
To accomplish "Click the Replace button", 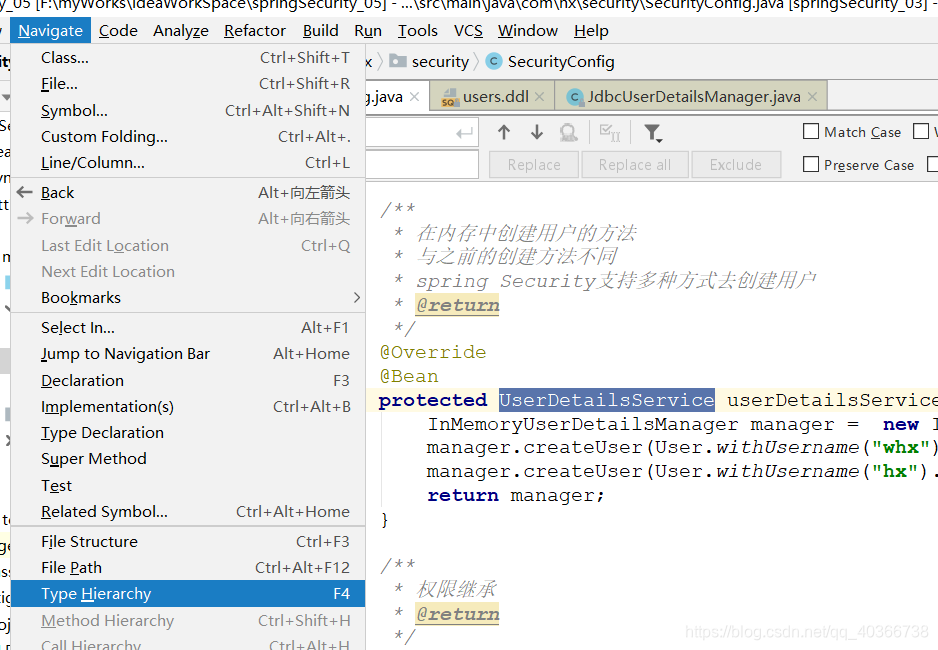I will click(x=534, y=164).
